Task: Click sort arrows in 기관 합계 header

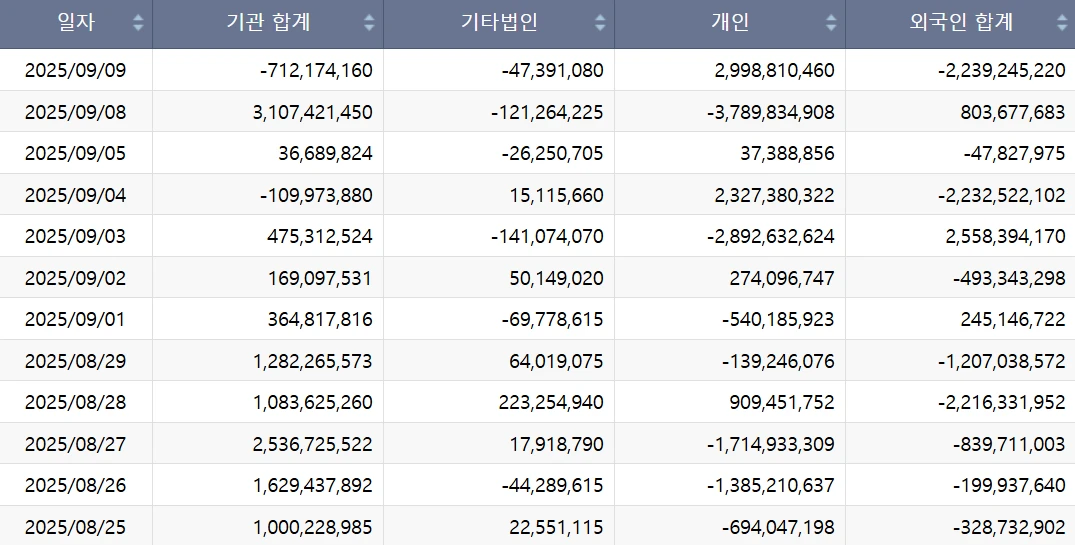Action: coord(369,23)
